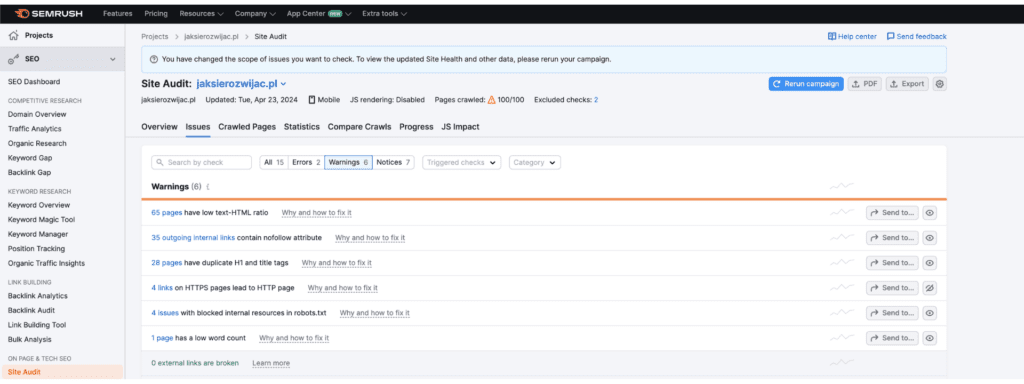Click the Export button

907,84
